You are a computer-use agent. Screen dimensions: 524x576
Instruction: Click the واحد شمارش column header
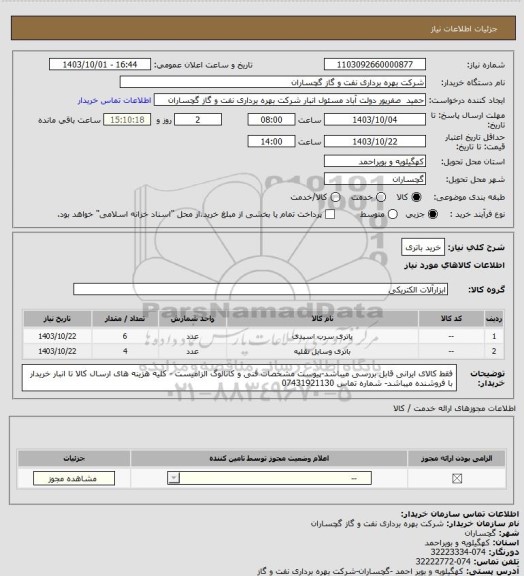coord(193,319)
